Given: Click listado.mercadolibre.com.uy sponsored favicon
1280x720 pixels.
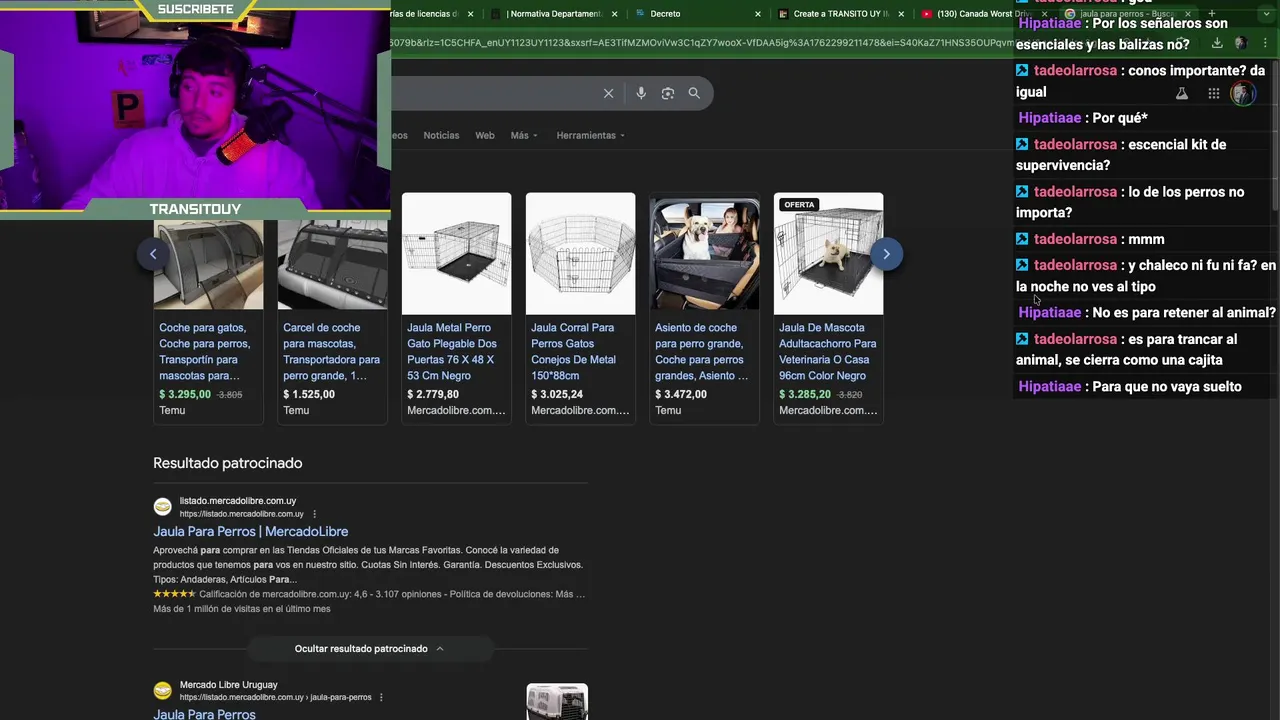Looking at the screenshot, I should pos(162,507).
